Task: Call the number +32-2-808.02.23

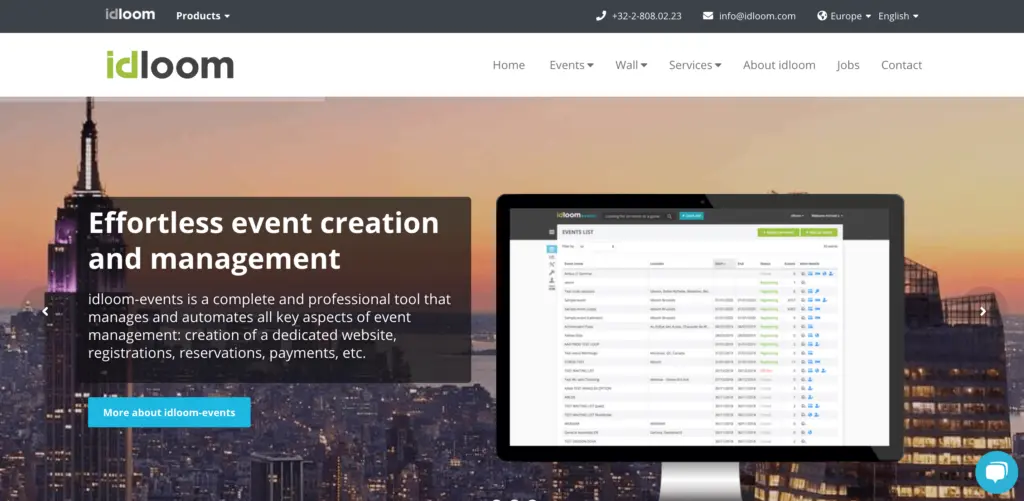Action: pos(646,16)
